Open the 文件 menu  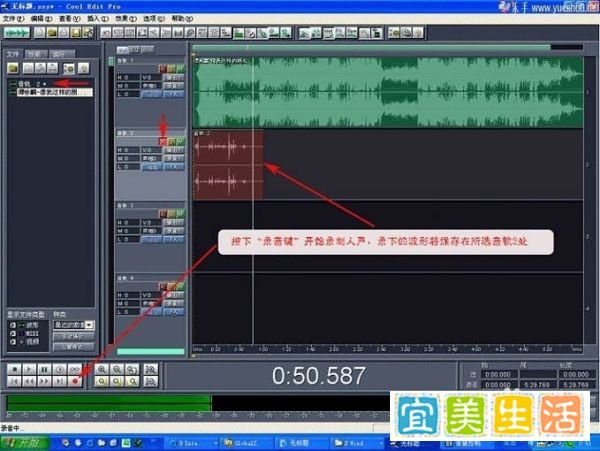(x=14, y=18)
